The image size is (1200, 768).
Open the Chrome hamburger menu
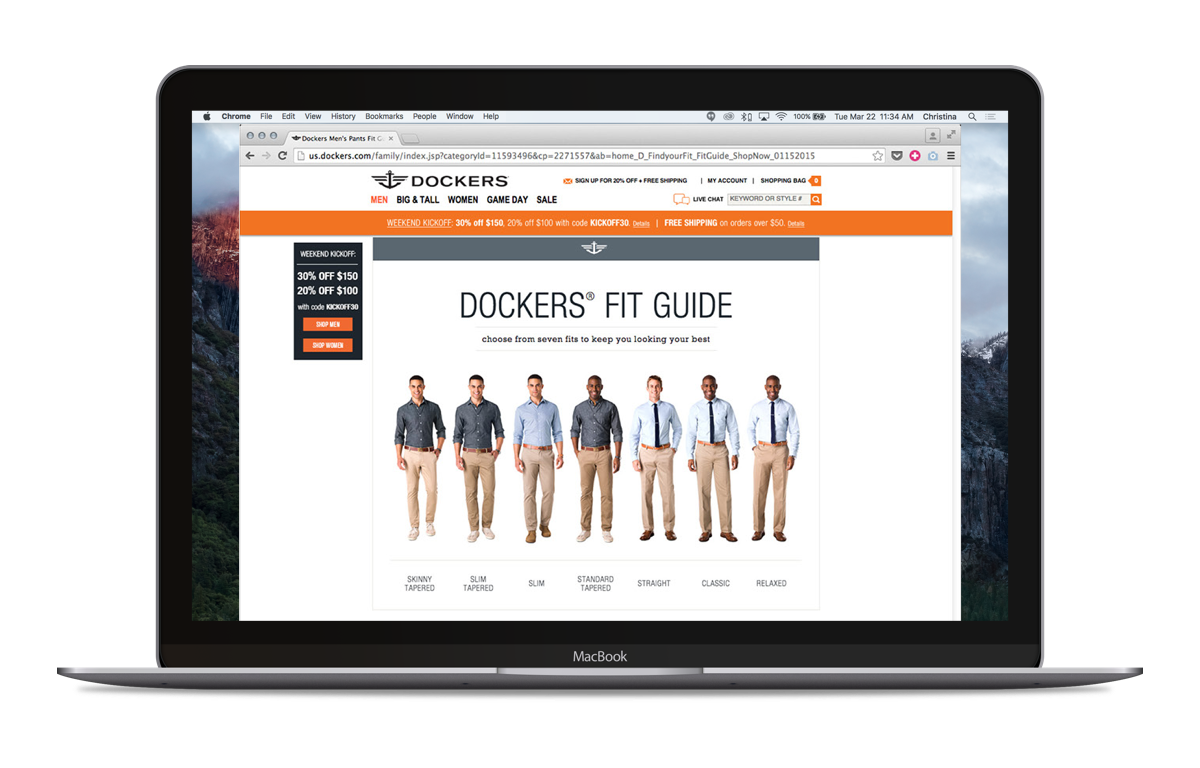pyautogui.click(x=950, y=156)
